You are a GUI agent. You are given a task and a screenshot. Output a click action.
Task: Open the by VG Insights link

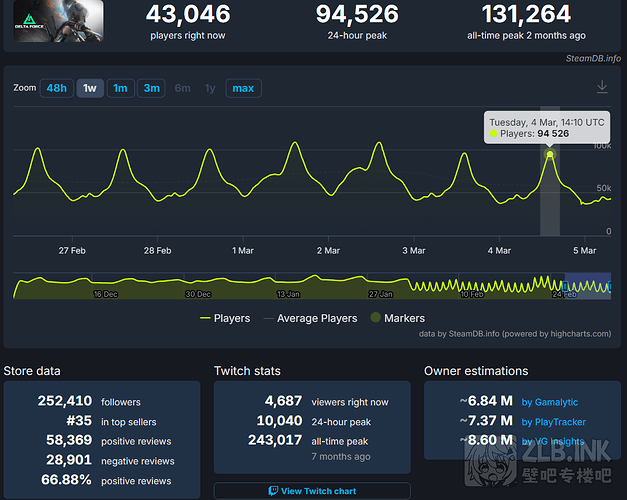552,441
